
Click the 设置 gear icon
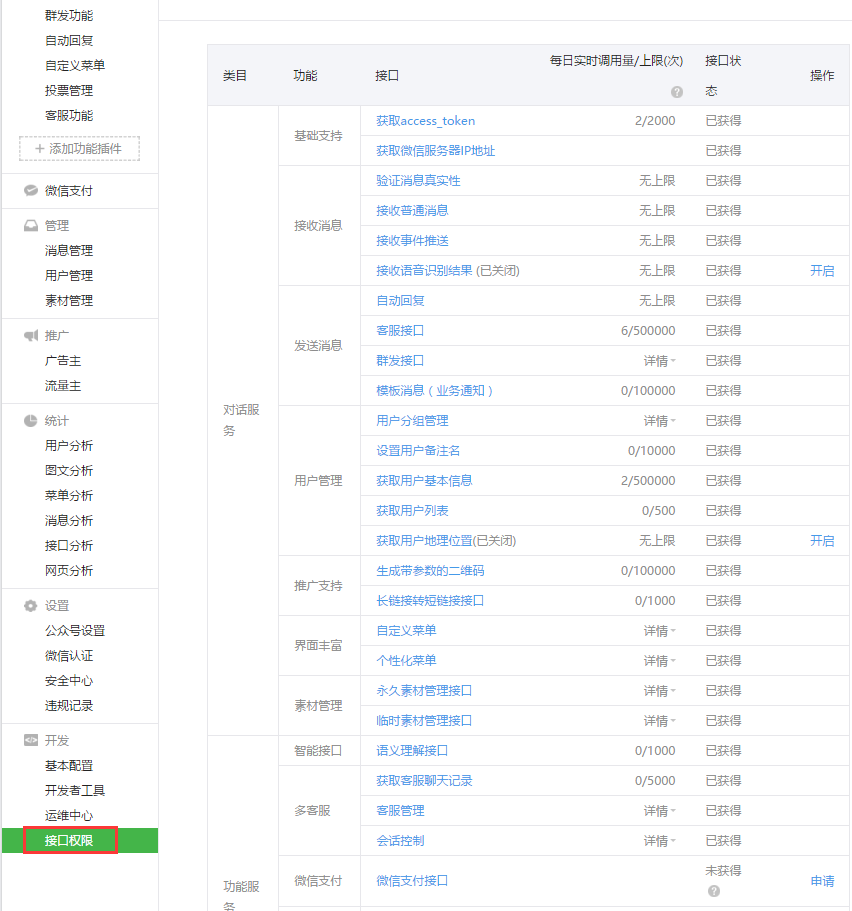point(31,606)
